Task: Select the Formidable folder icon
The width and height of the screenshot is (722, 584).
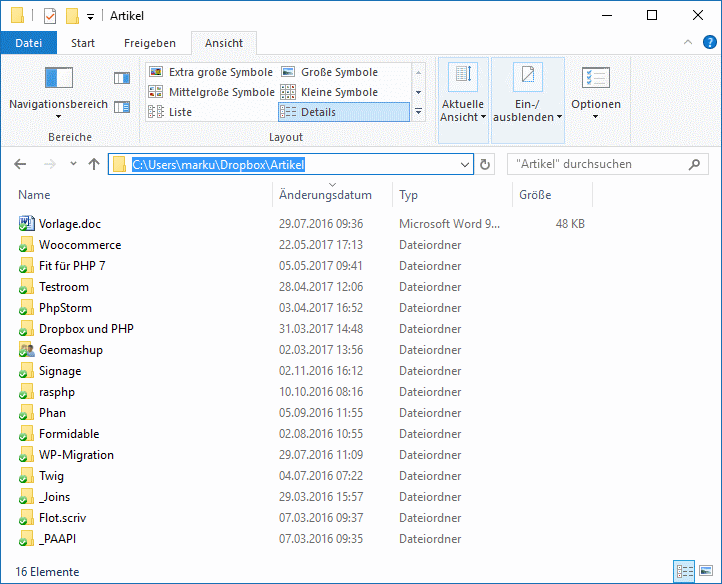Action: coord(26,434)
